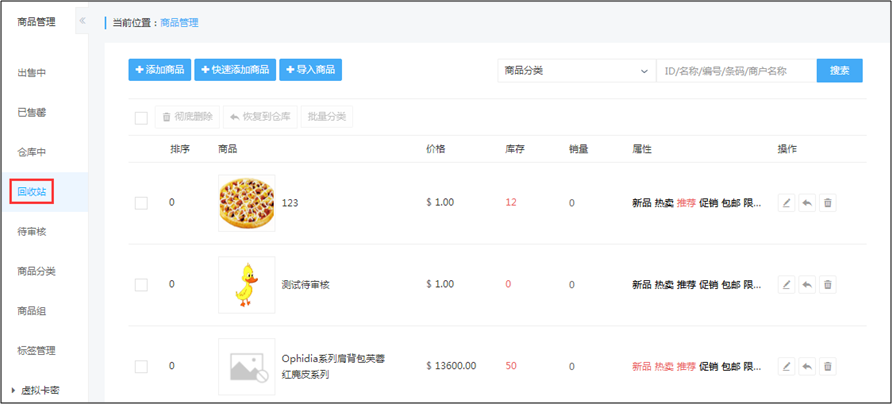This screenshot has height=404, width=892.
Task: Delete the 123 product permanently
Action: tap(828, 203)
